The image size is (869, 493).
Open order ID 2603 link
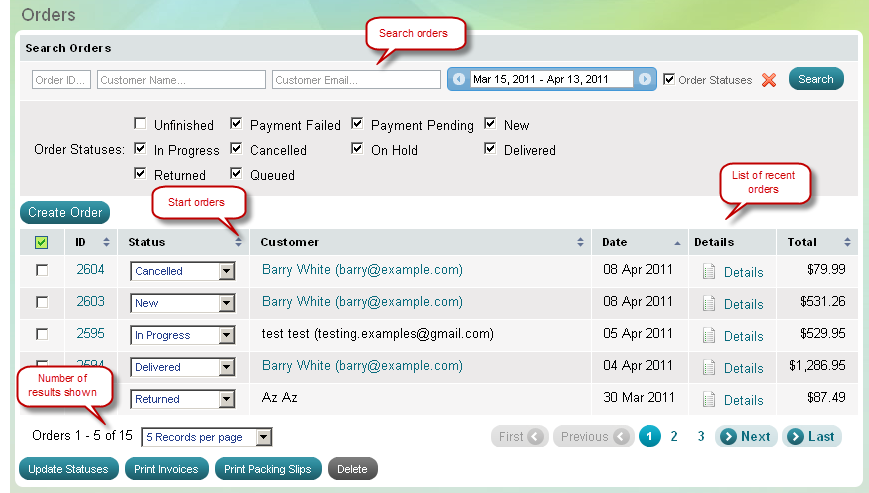90,302
